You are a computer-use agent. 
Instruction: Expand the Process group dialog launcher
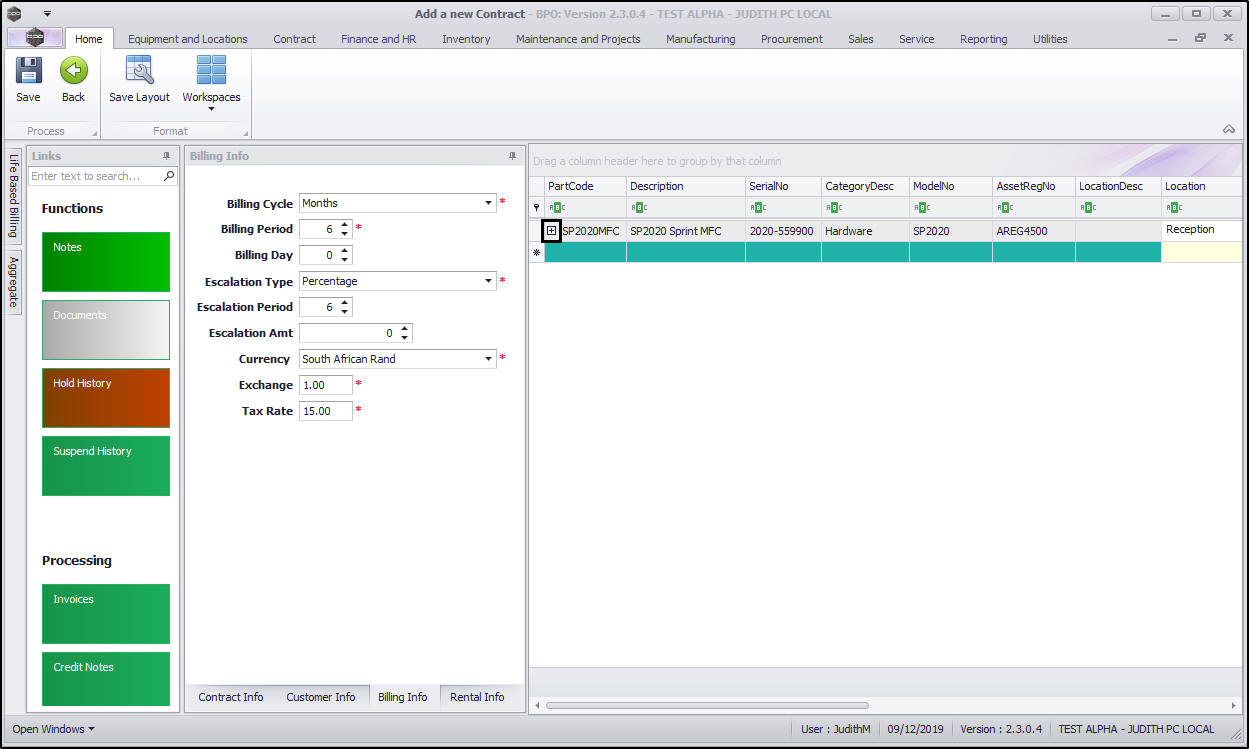pos(95,133)
